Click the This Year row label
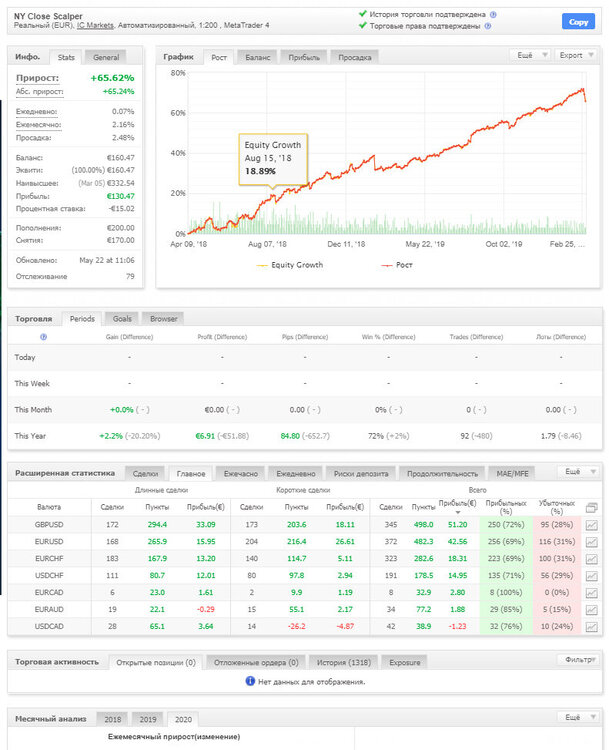 30,436
